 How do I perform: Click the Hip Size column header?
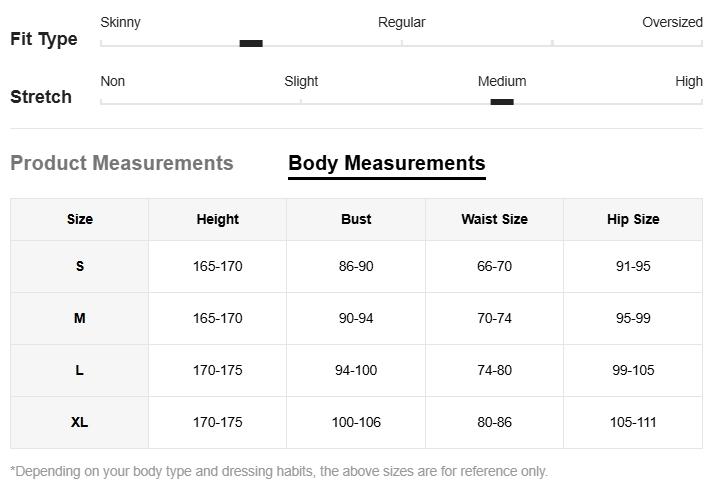point(633,219)
